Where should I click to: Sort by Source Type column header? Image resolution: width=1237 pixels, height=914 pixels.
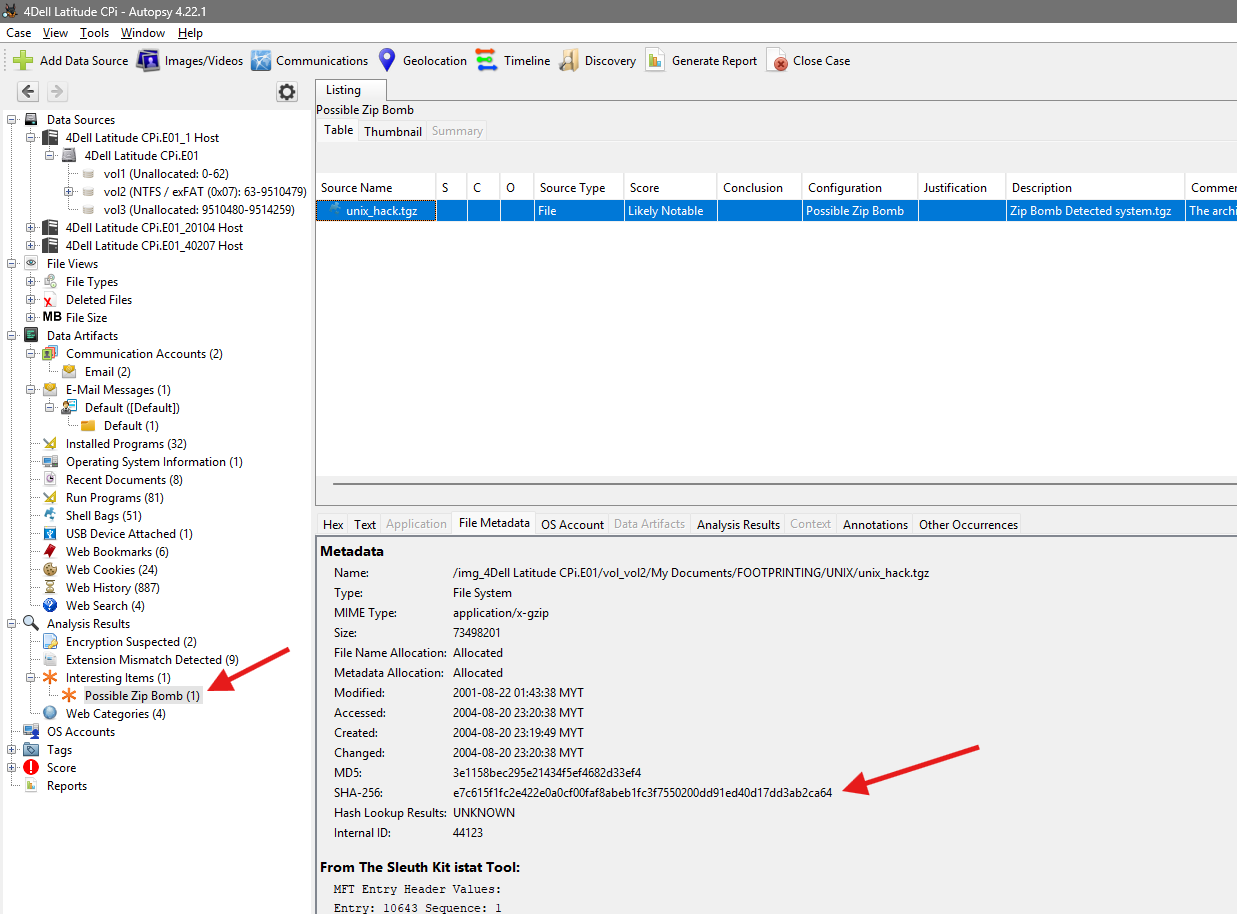click(579, 187)
